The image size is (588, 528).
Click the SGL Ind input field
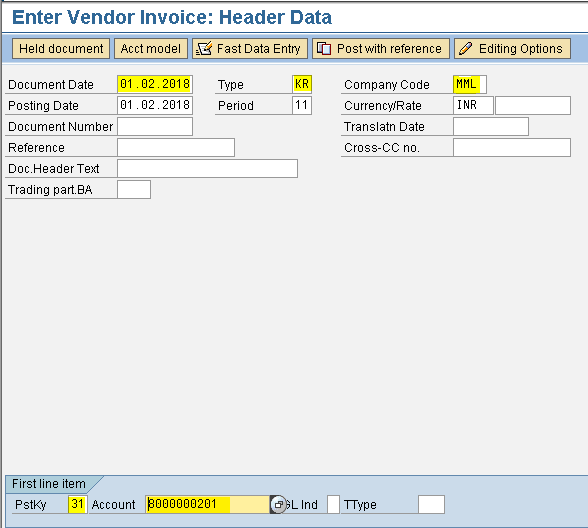point(333,504)
